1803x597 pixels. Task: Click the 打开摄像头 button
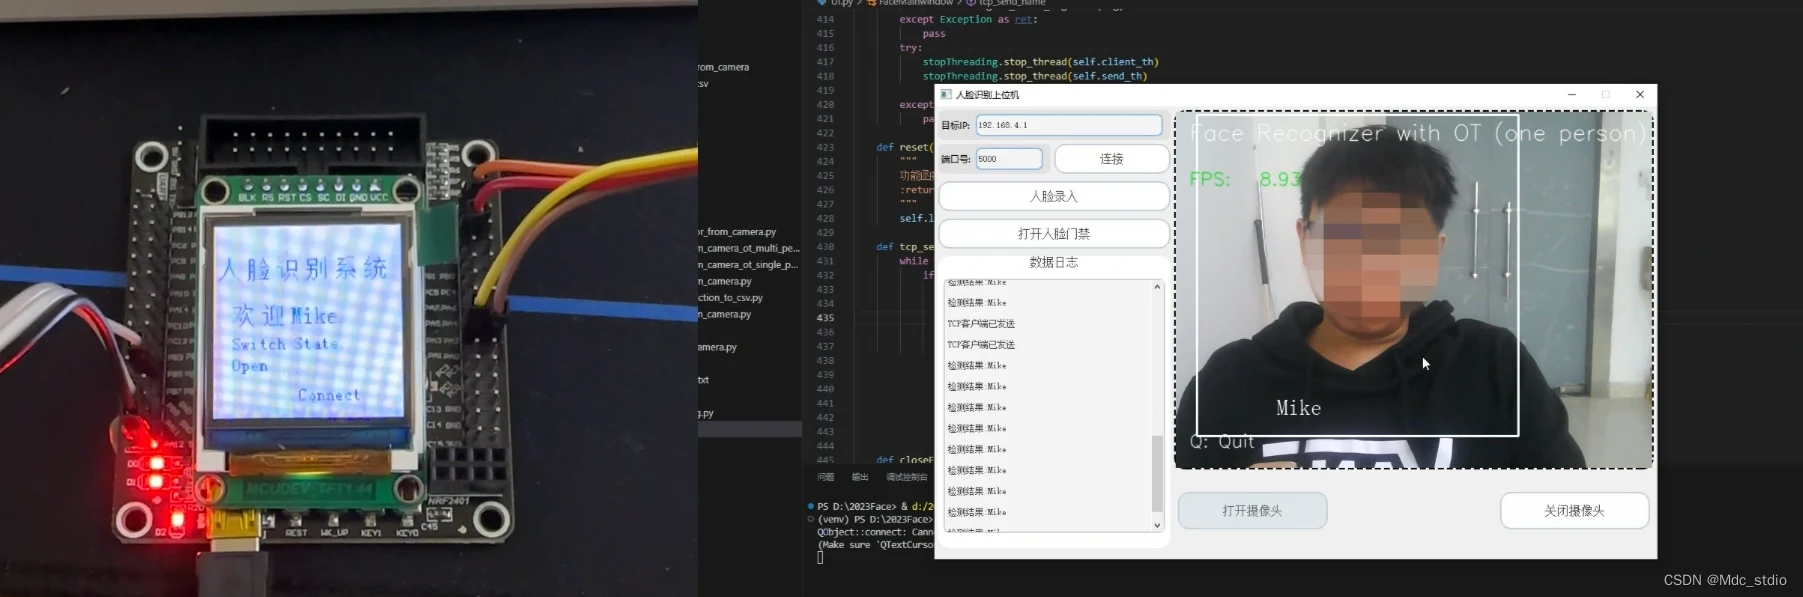pos(1252,511)
